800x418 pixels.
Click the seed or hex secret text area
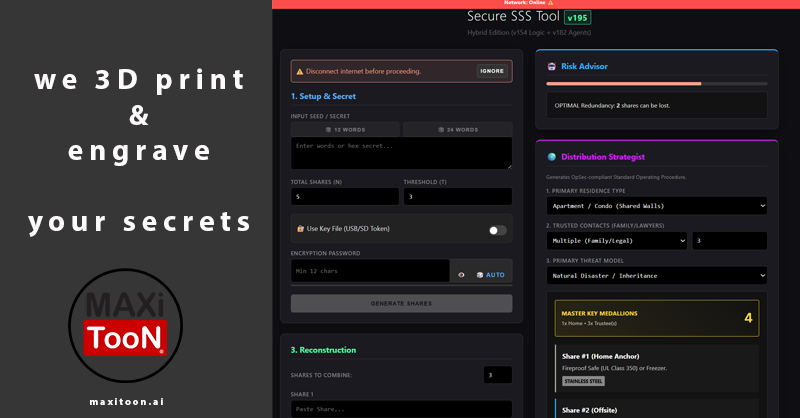401,153
